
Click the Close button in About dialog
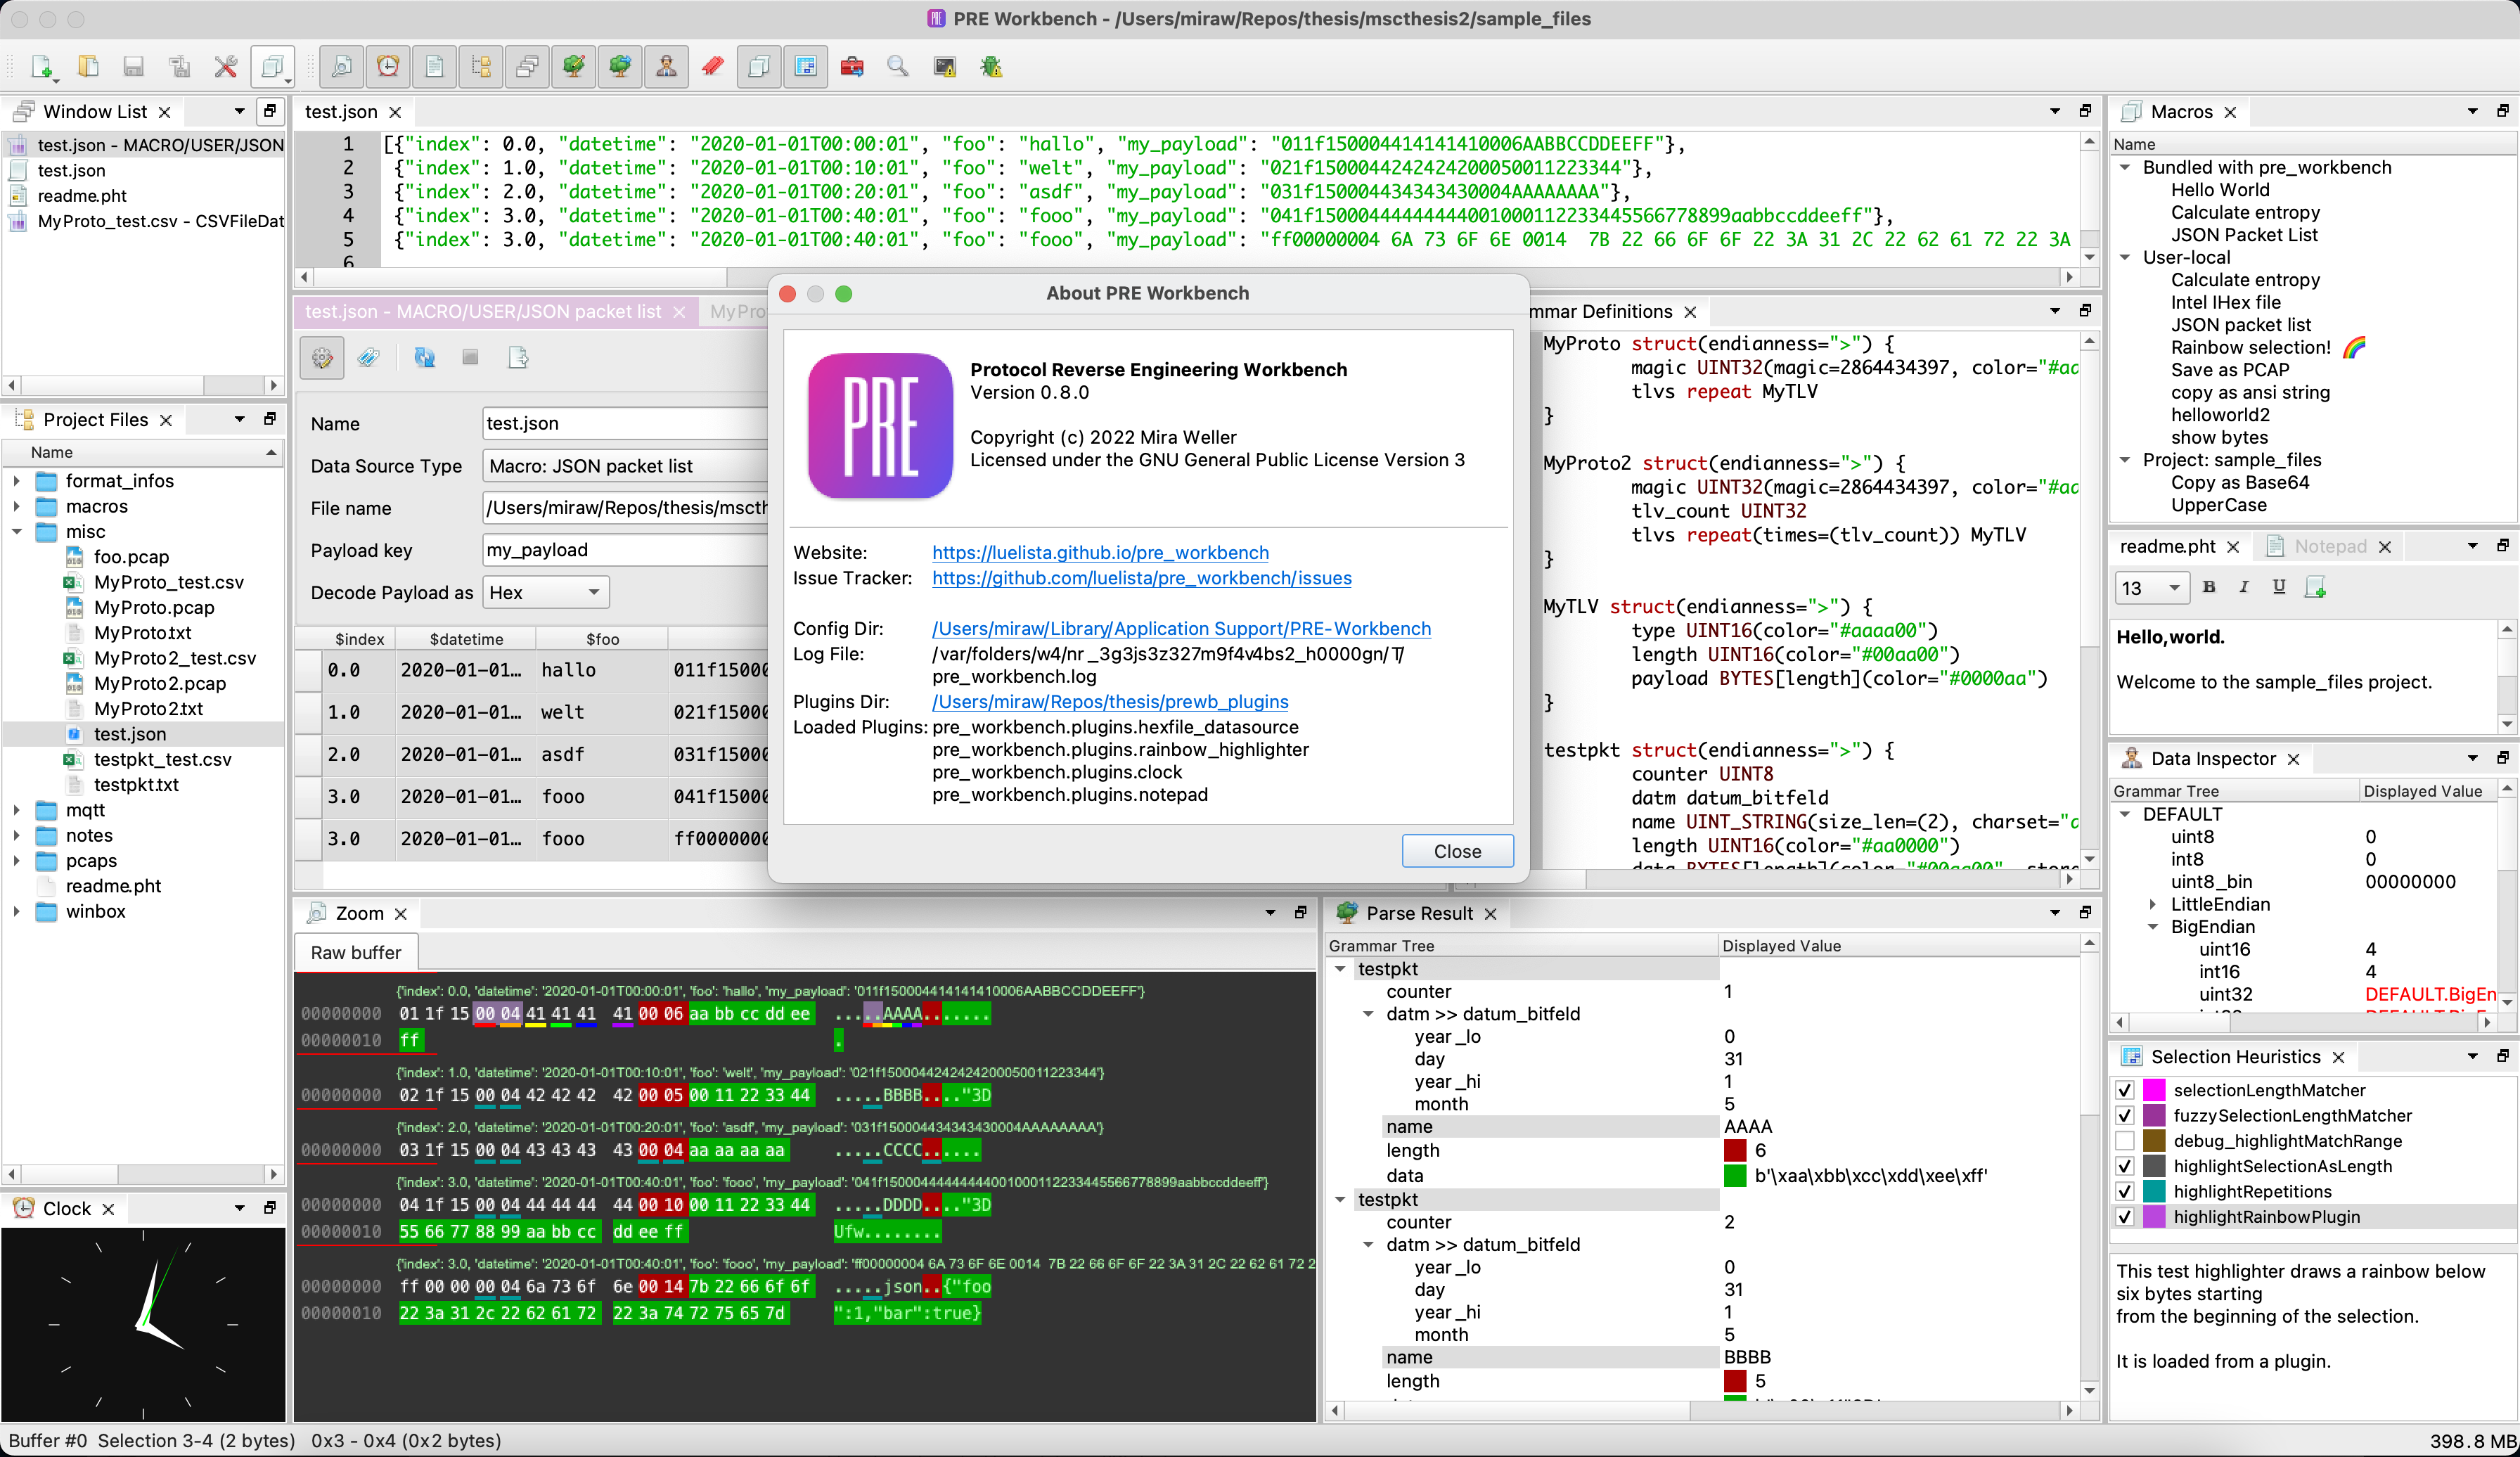click(x=1456, y=851)
